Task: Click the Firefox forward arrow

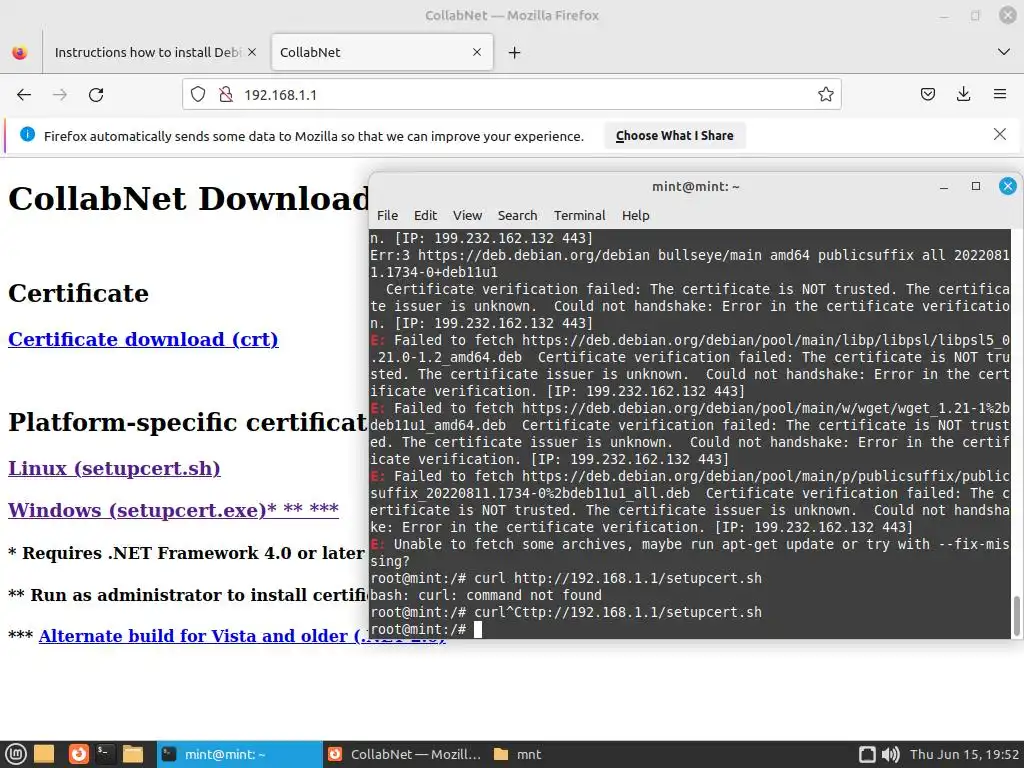Action: click(60, 95)
